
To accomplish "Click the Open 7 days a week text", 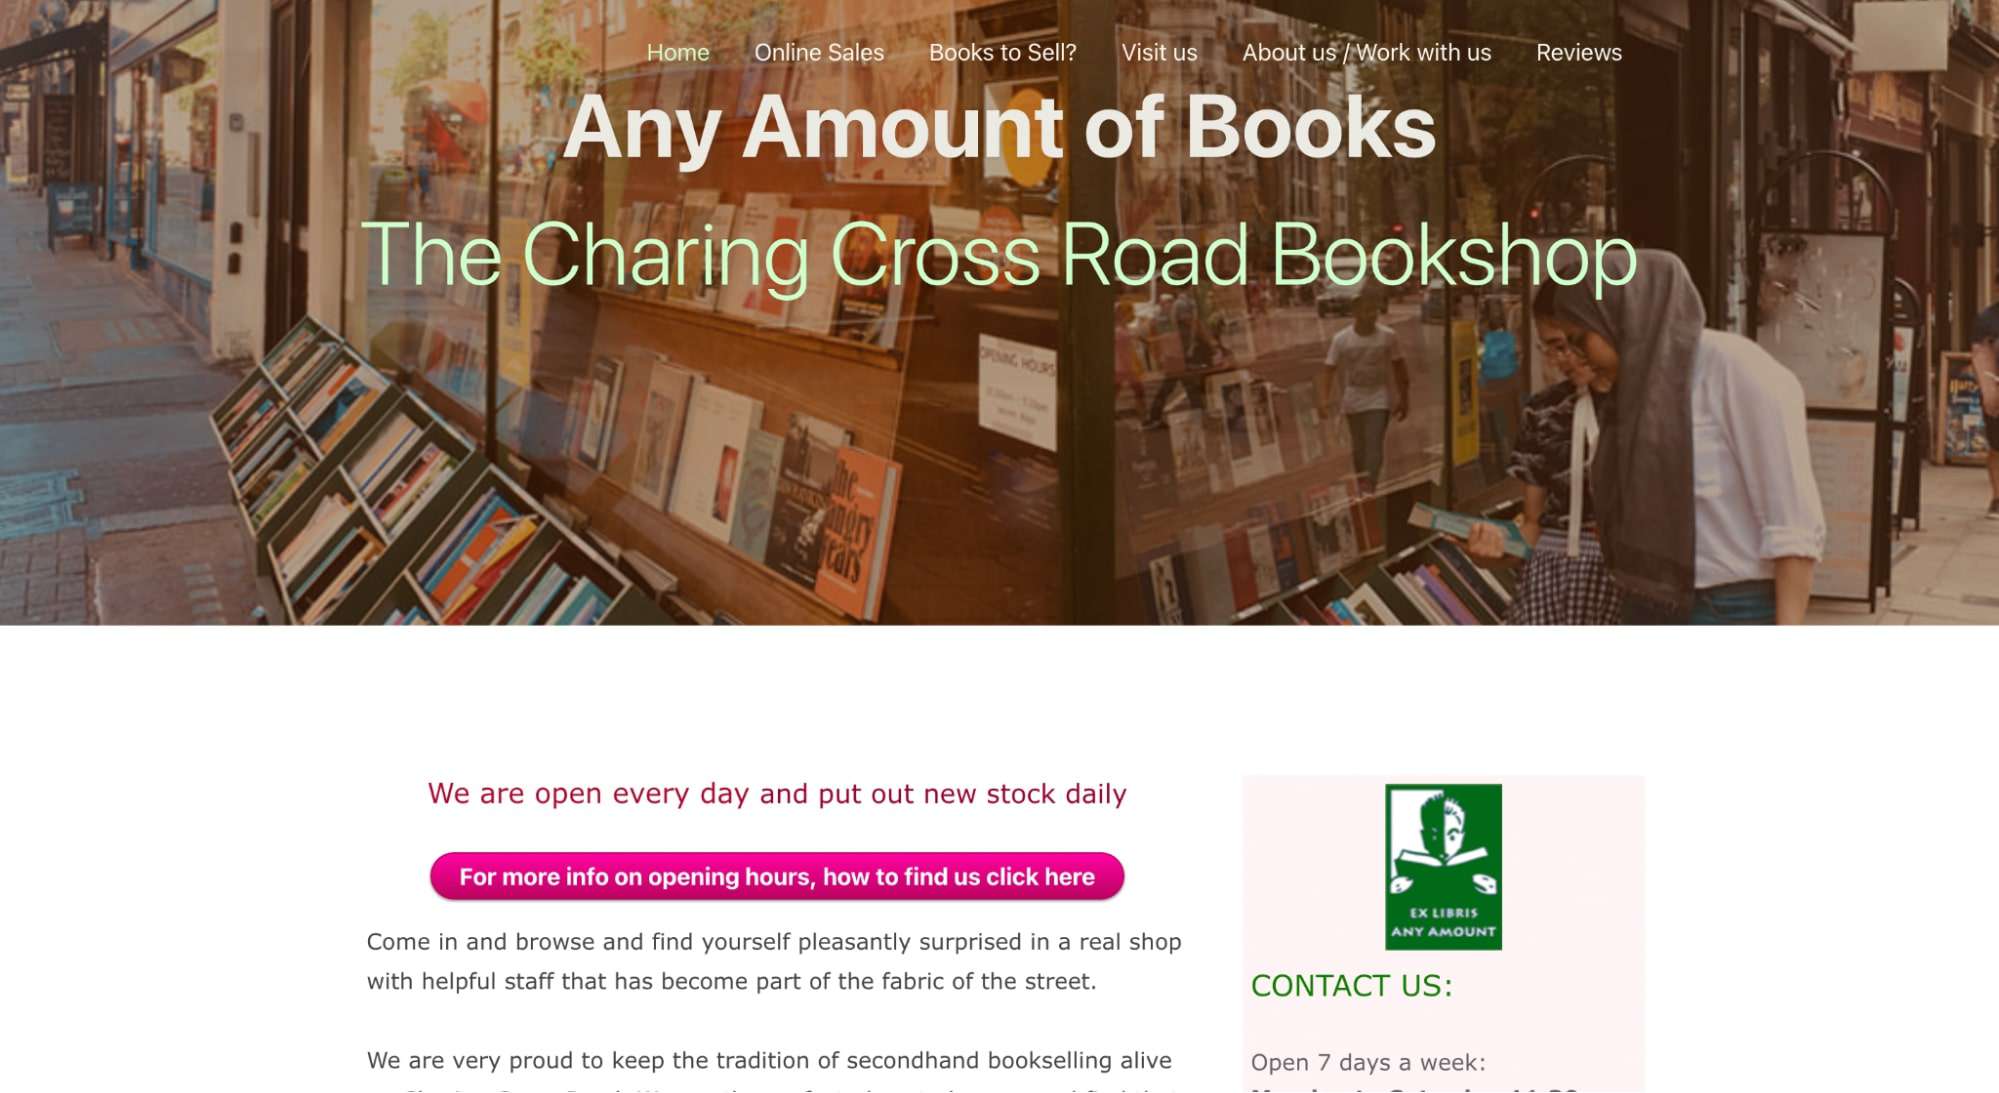I will [1368, 1062].
